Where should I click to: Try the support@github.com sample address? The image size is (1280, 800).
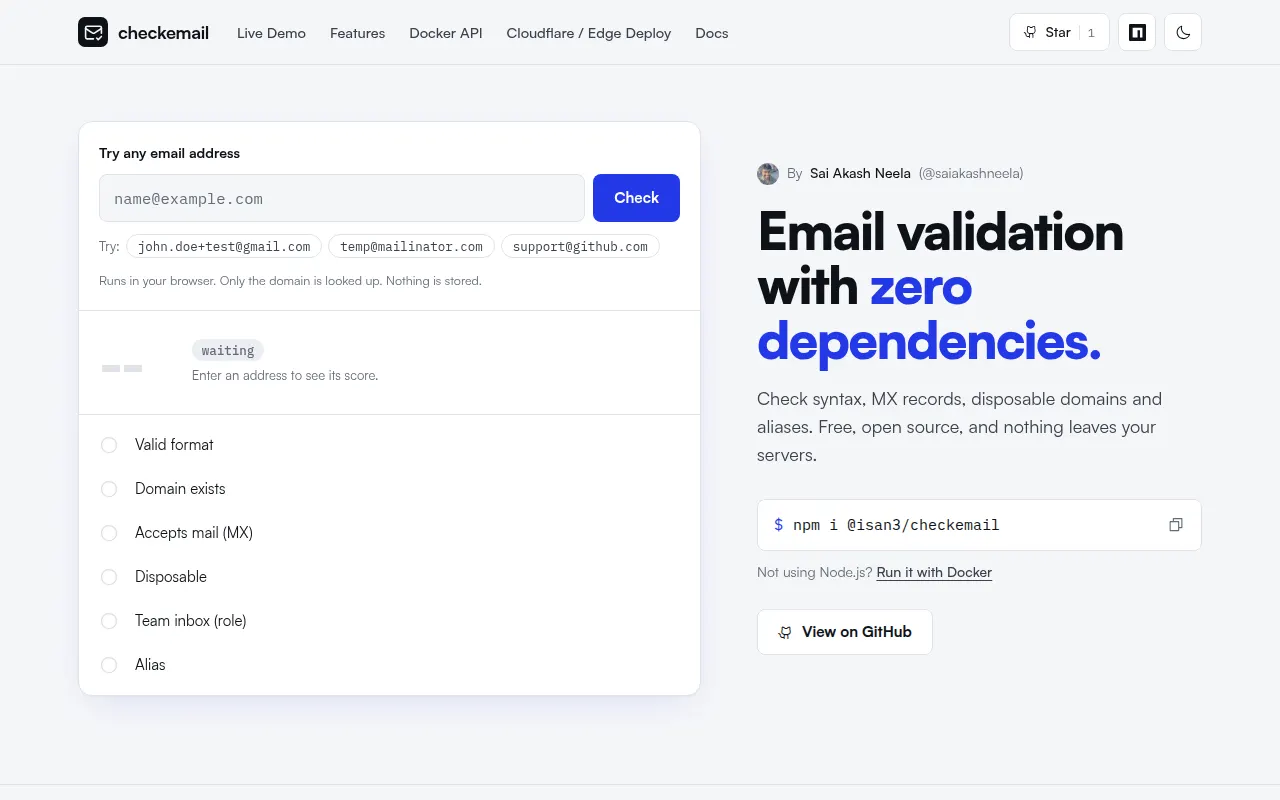[580, 246]
